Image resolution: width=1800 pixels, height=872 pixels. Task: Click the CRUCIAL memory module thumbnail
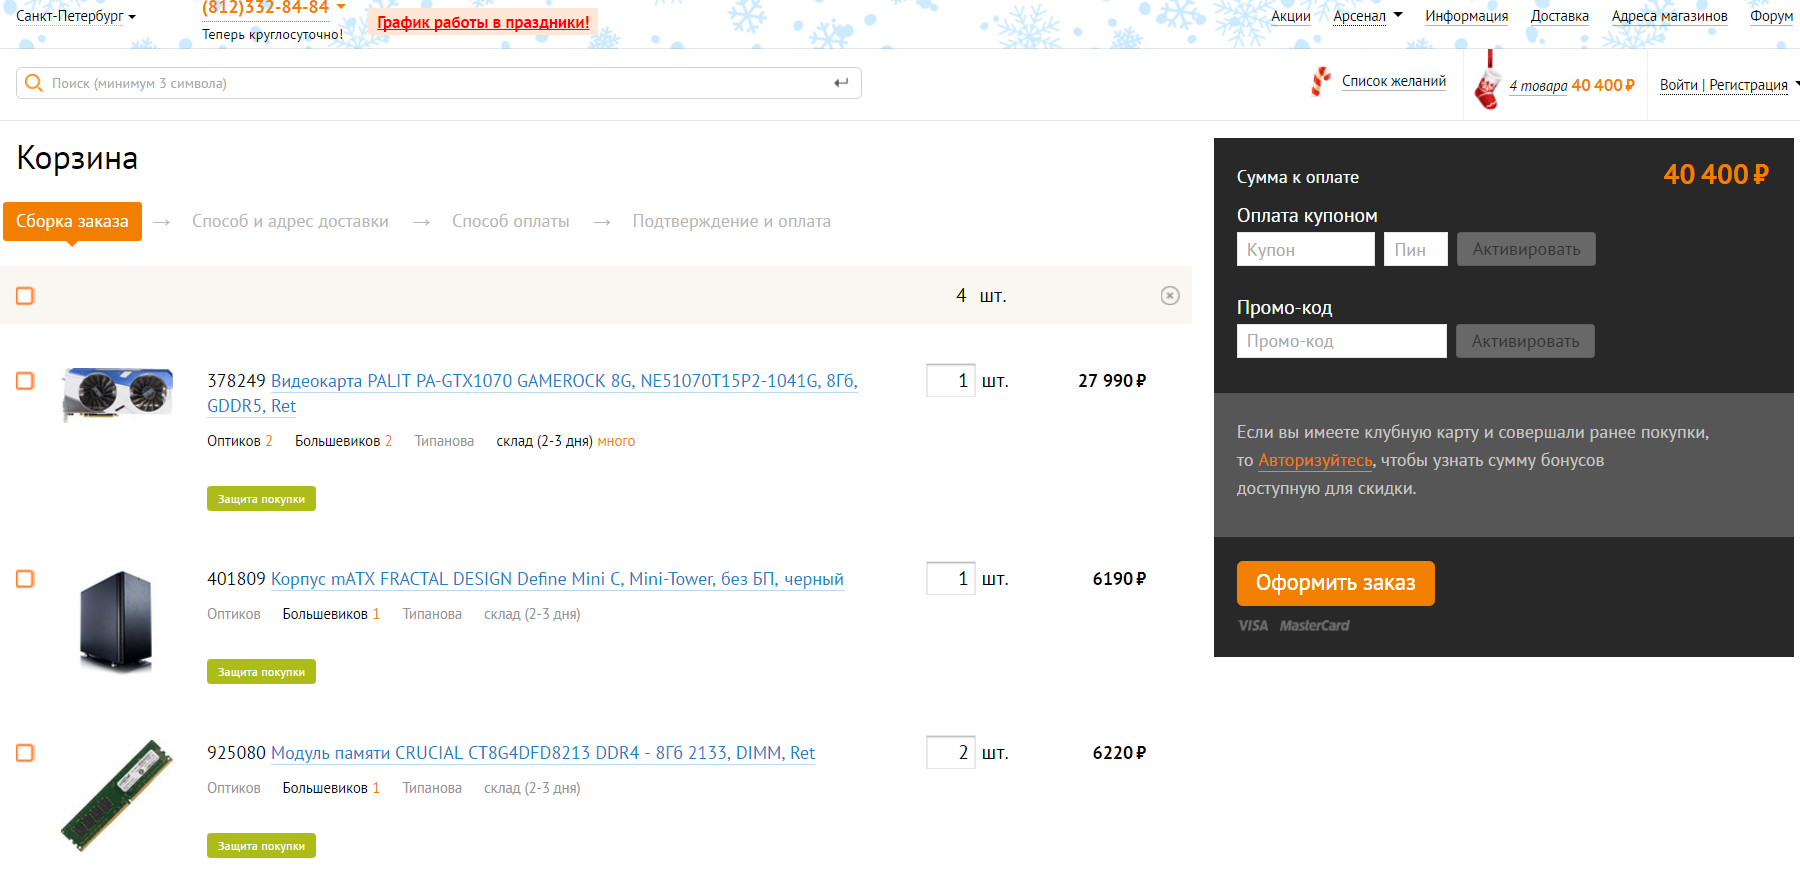[x=116, y=796]
